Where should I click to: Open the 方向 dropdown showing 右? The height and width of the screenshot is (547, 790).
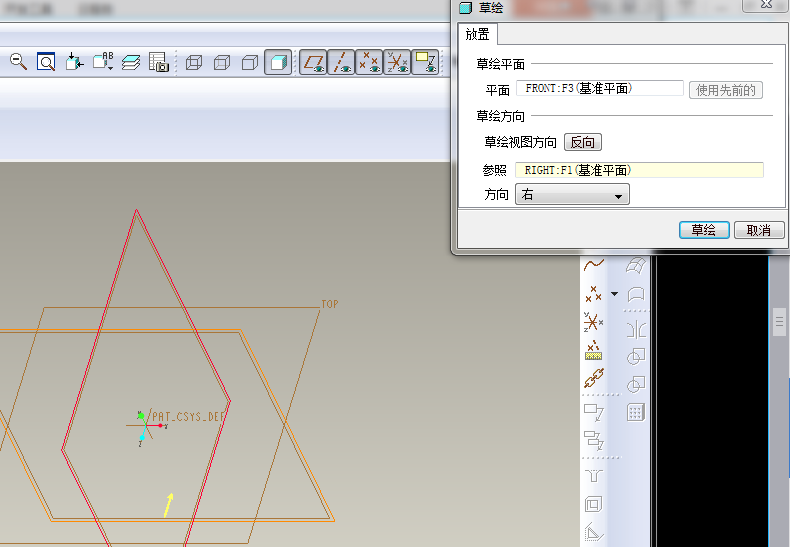pyautogui.click(x=571, y=195)
